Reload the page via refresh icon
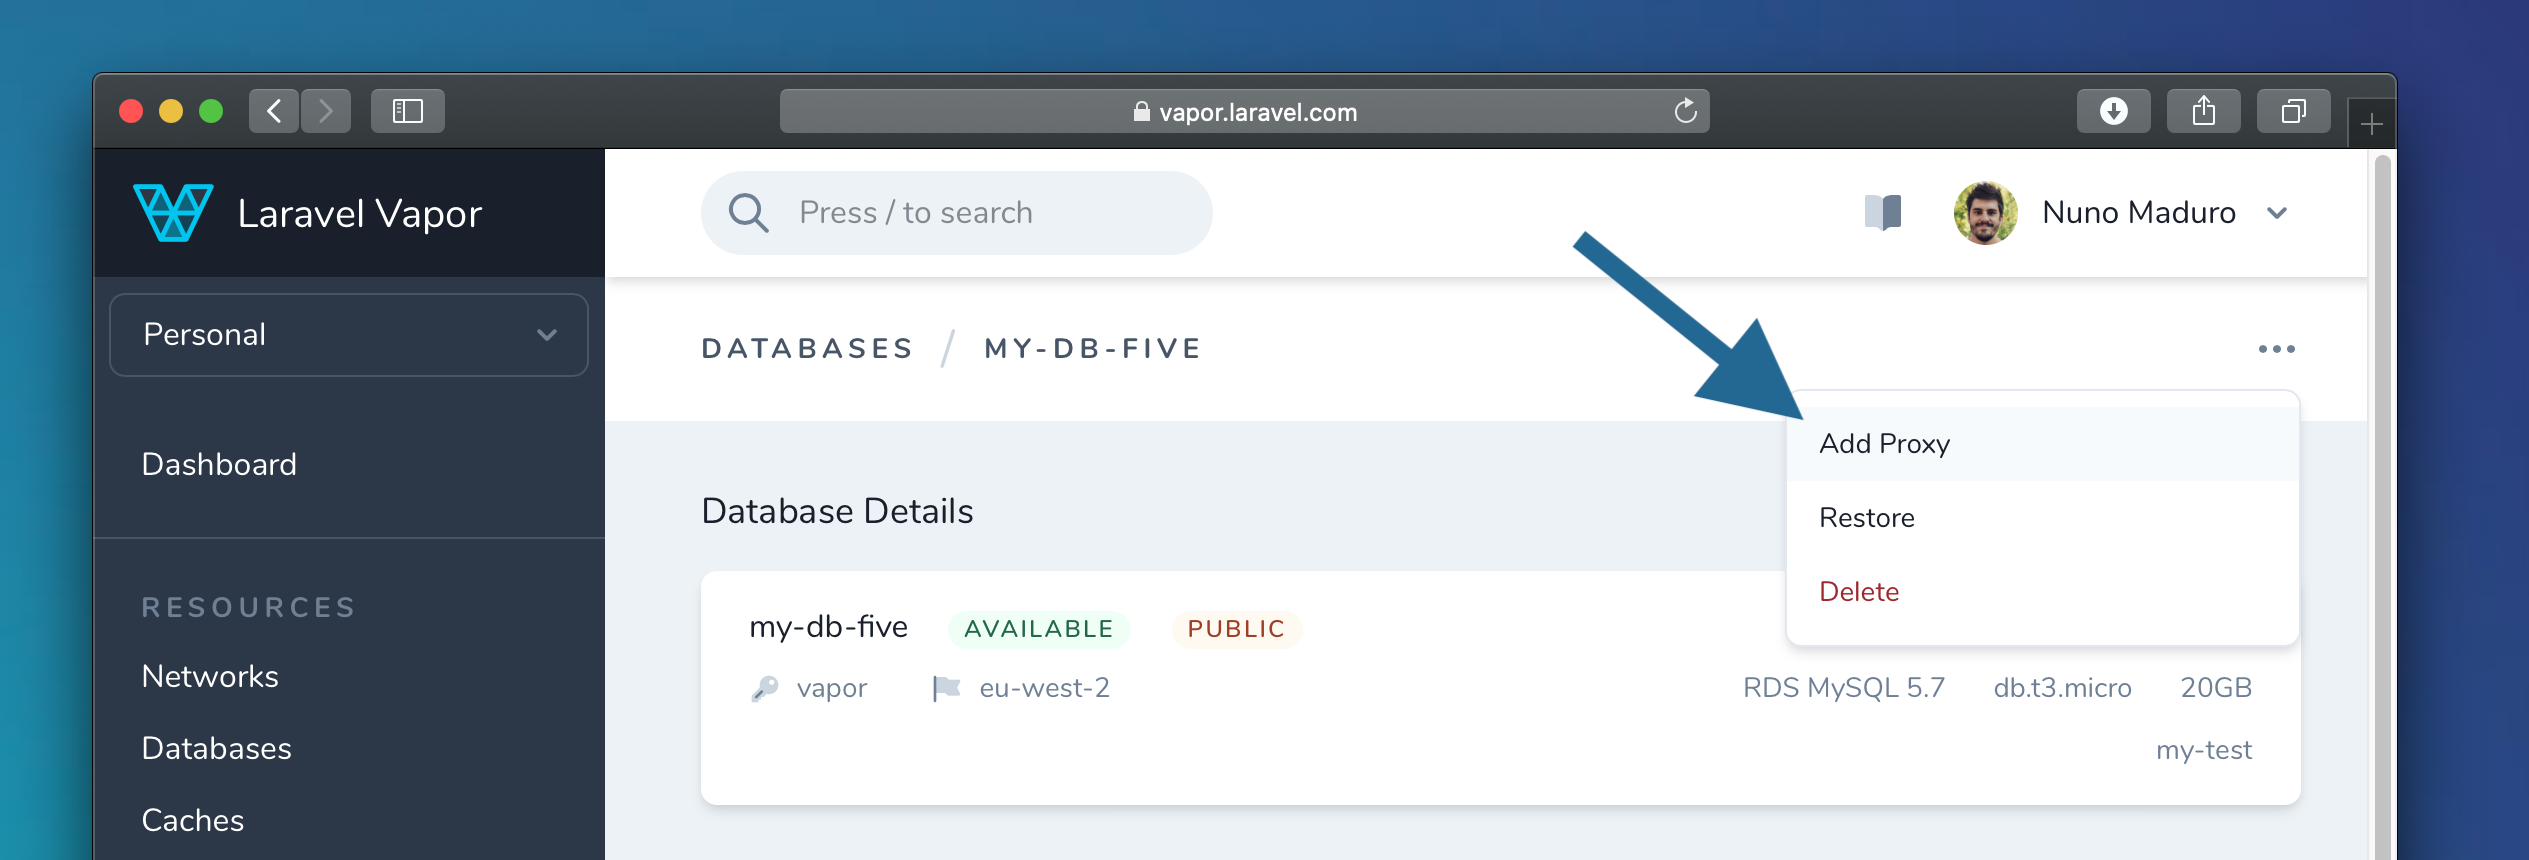Viewport: 2529px width, 860px height. 1686,111
